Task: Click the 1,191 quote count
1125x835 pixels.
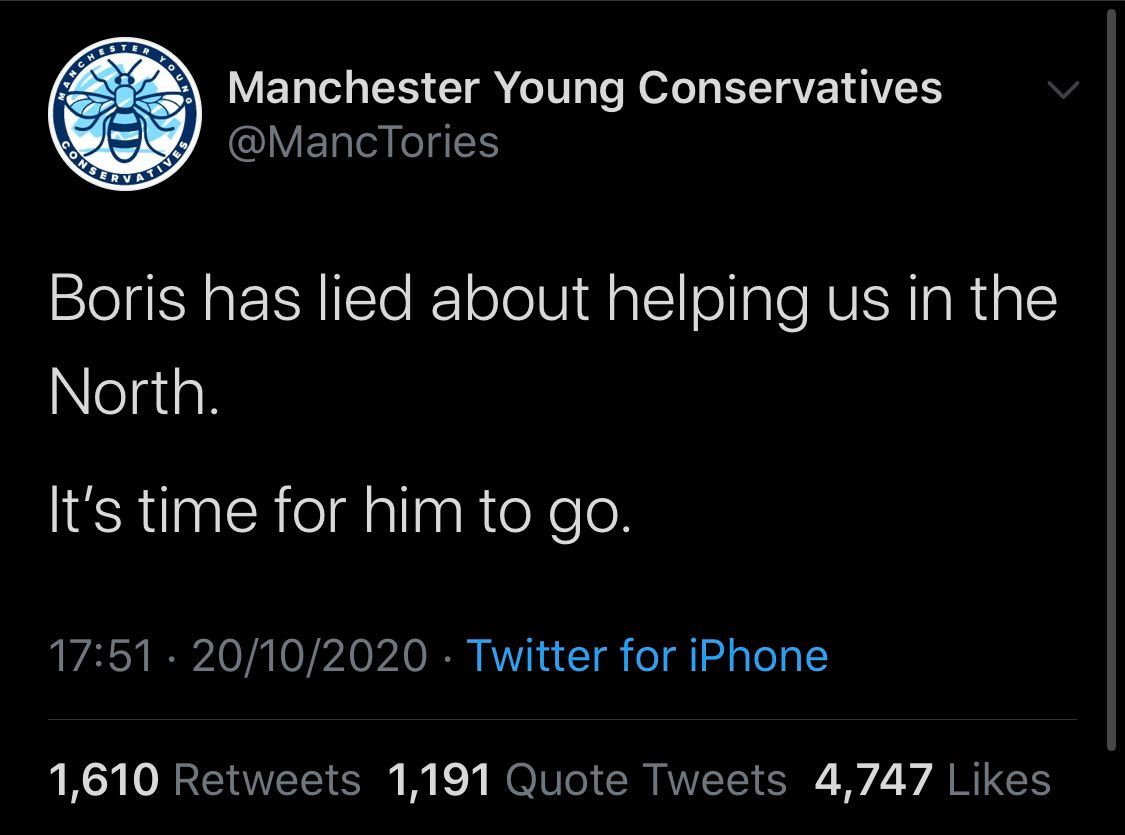Action: pyautogui.click(x=438, y=780)
